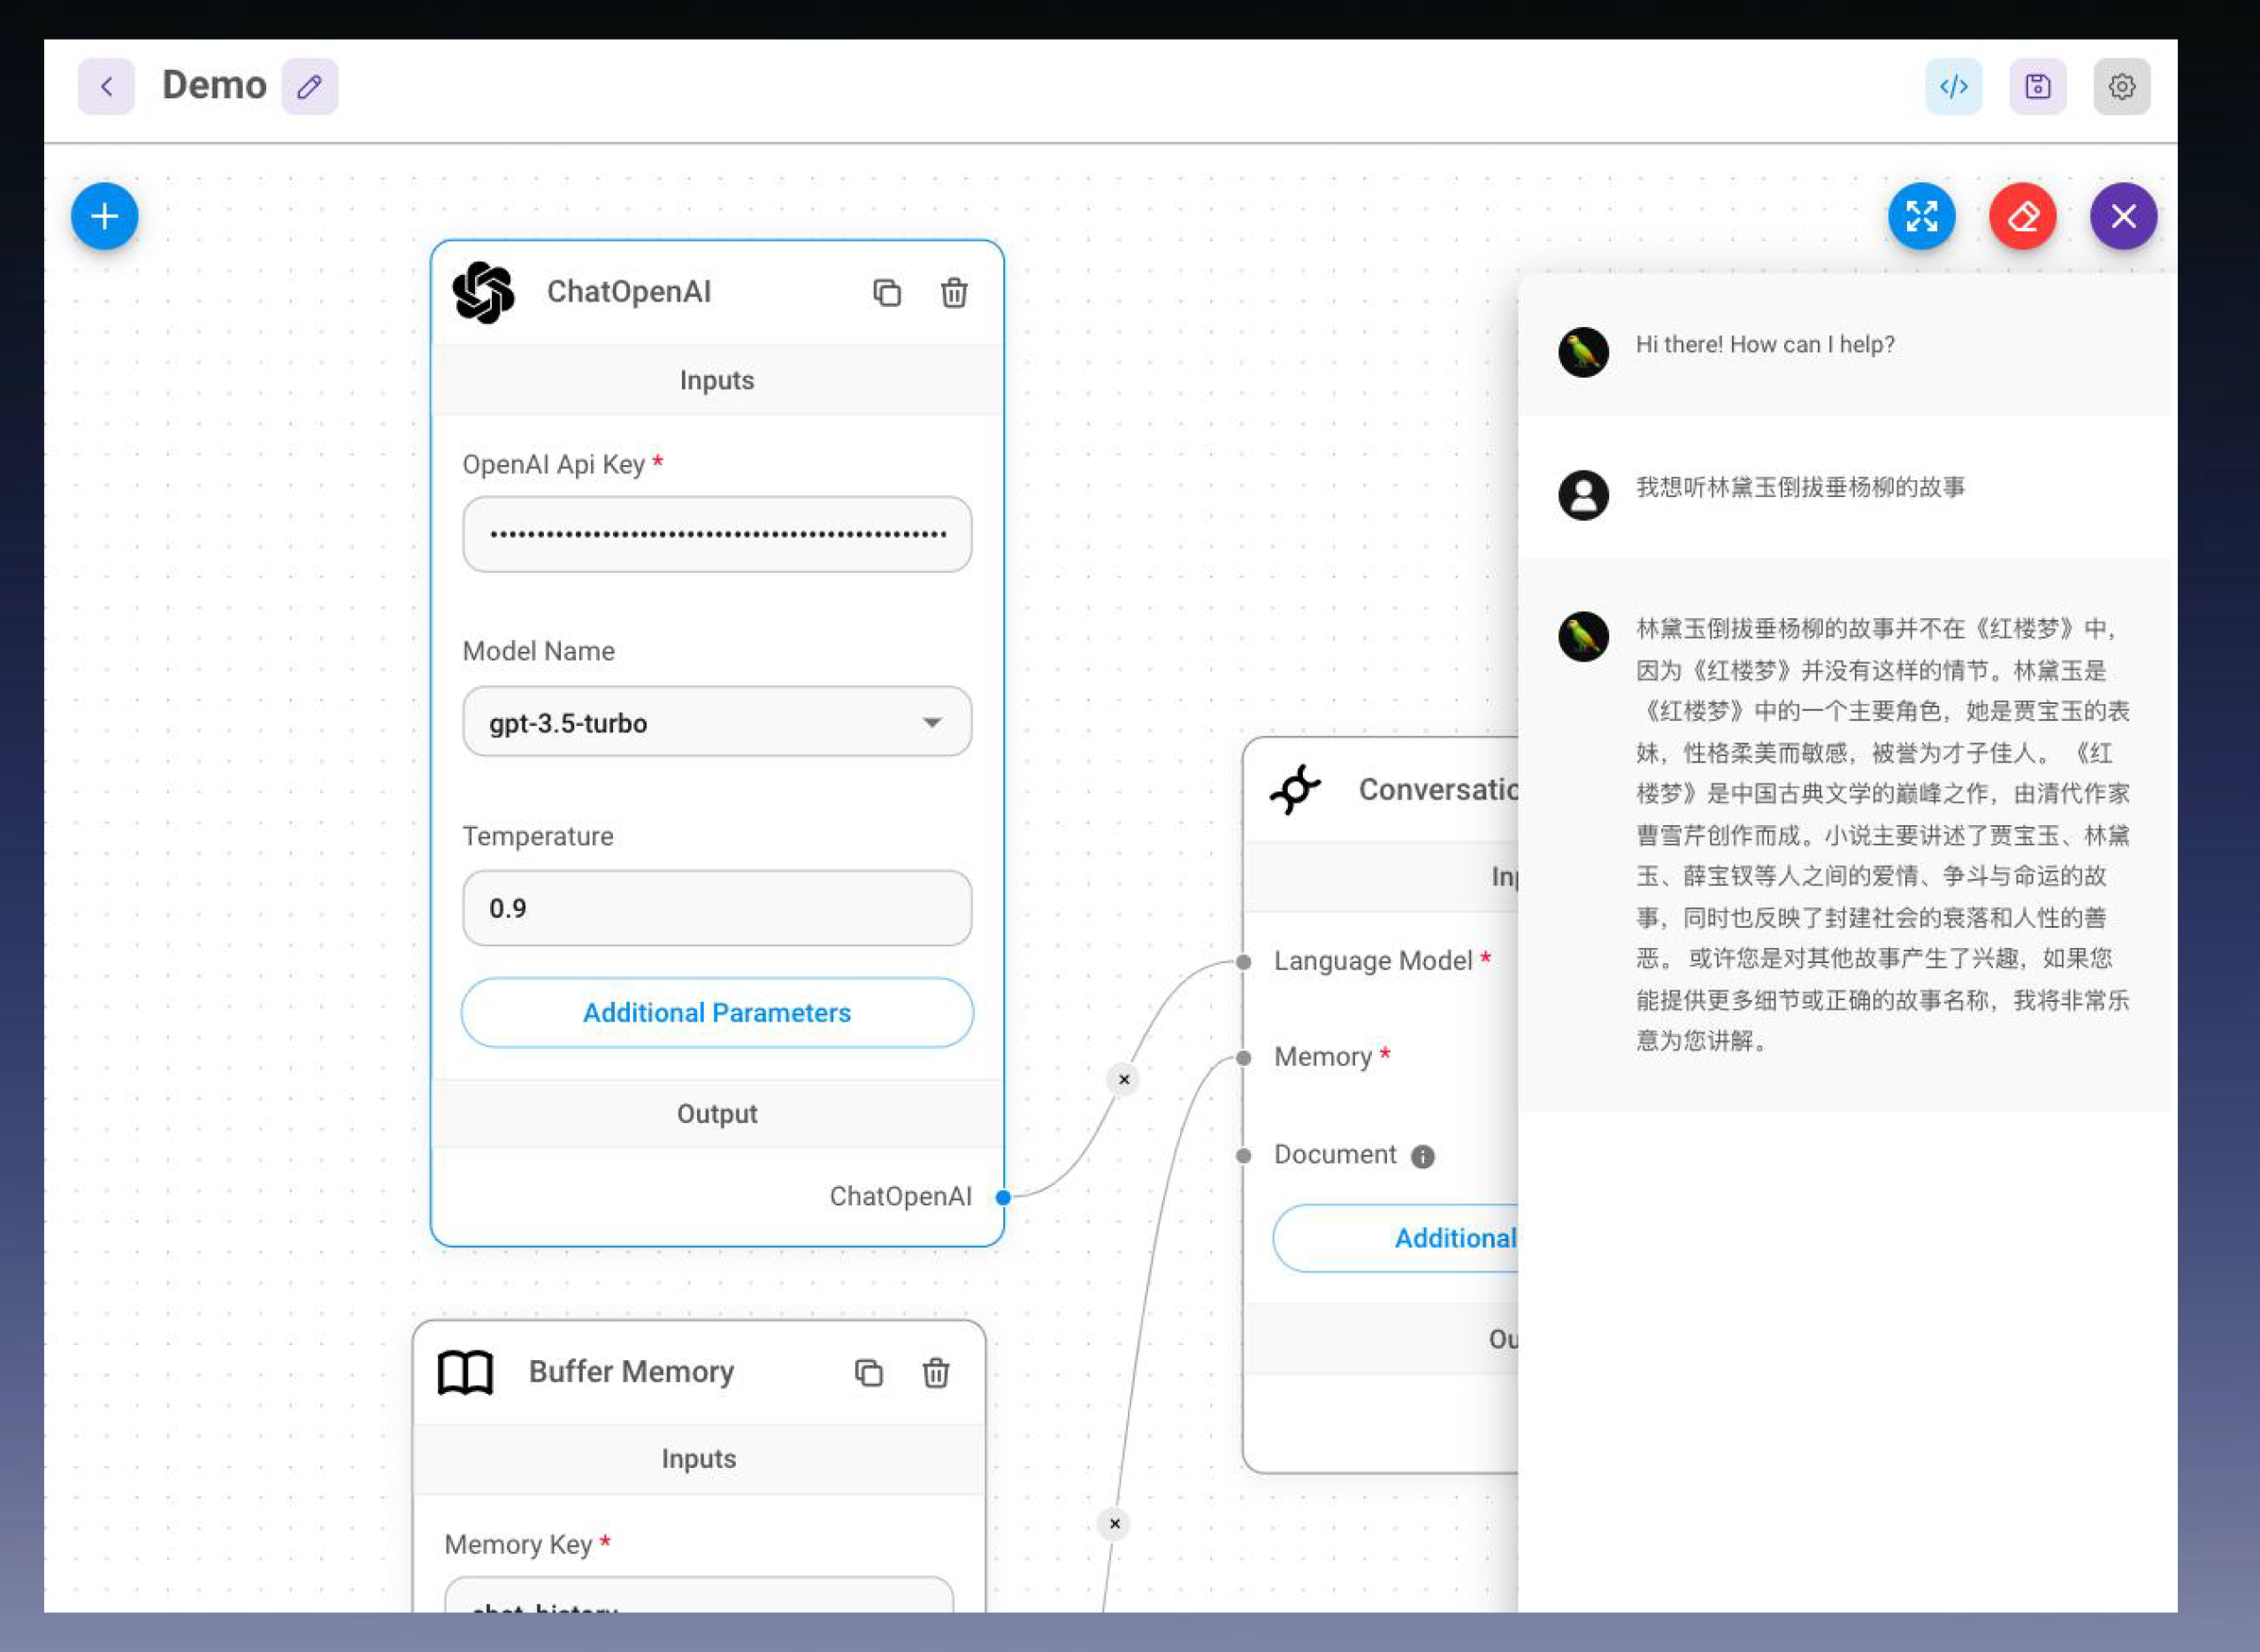
Task: Click the Additional Parameters button in ChatOpenAI
Action: pyautogui.click(x=716, y=1013)
